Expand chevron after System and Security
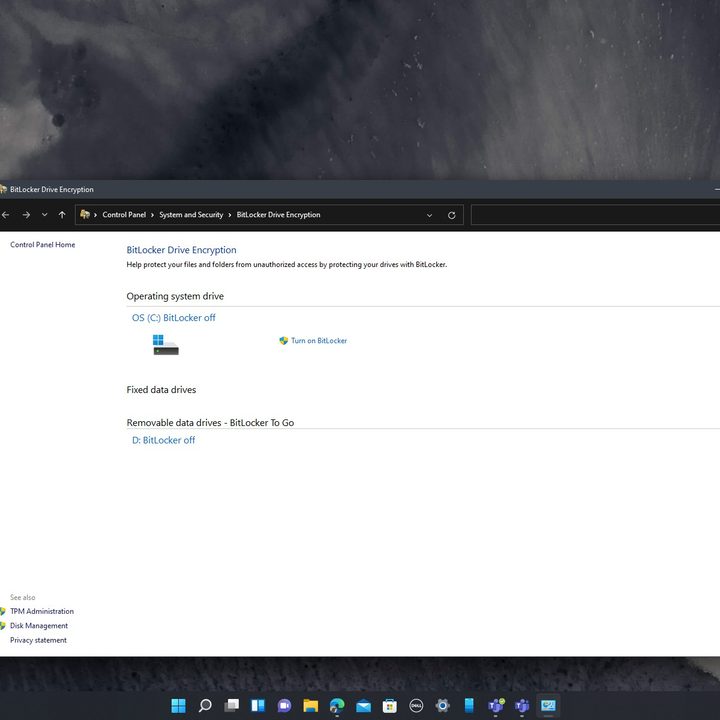The width and height of the screenshot is (720, 720). (x=230, y=215)
